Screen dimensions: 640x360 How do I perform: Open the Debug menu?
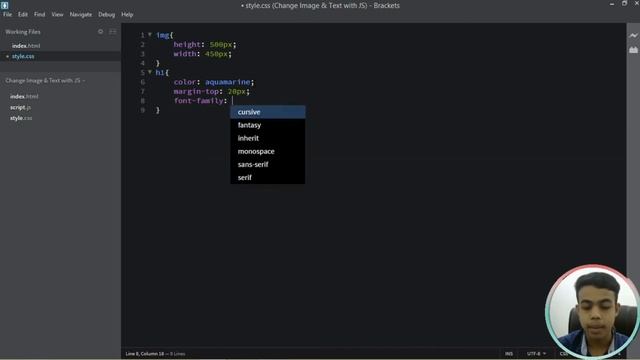[107, 14]
